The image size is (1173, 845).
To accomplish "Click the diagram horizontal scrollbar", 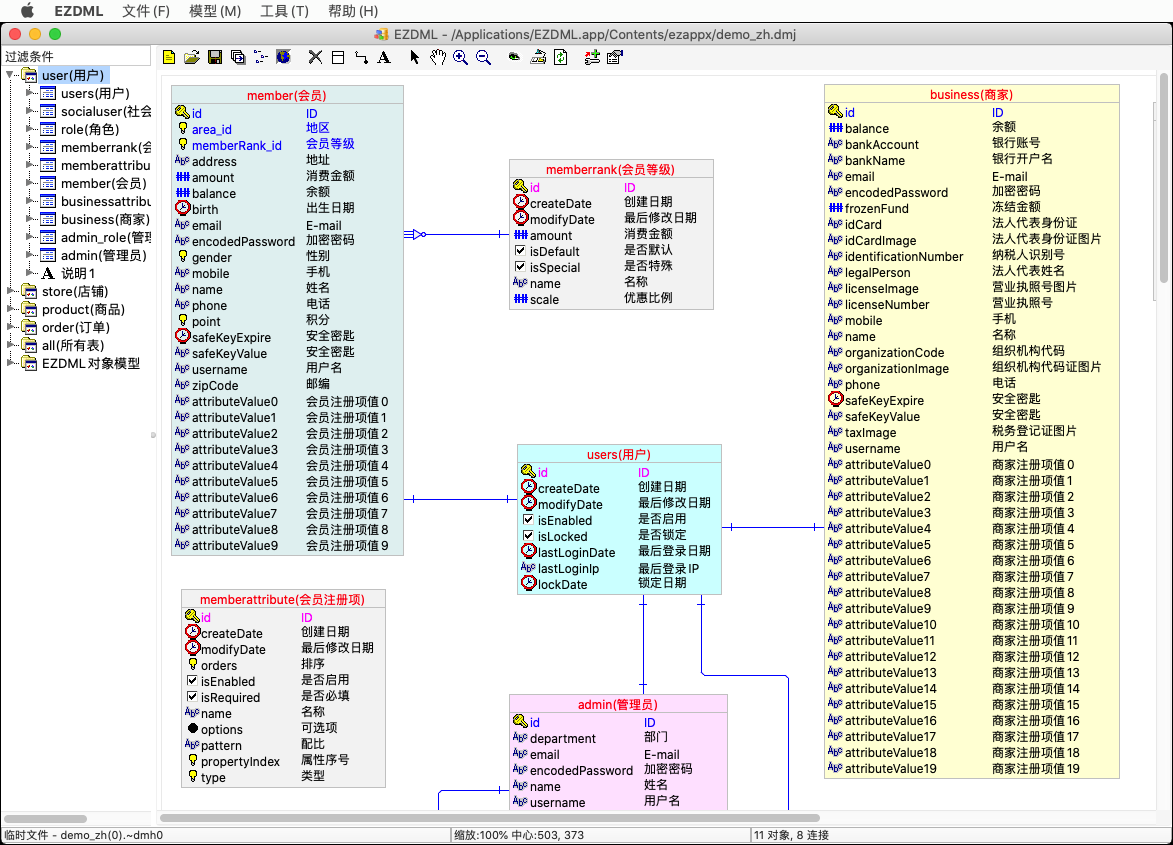I will 490,818.
